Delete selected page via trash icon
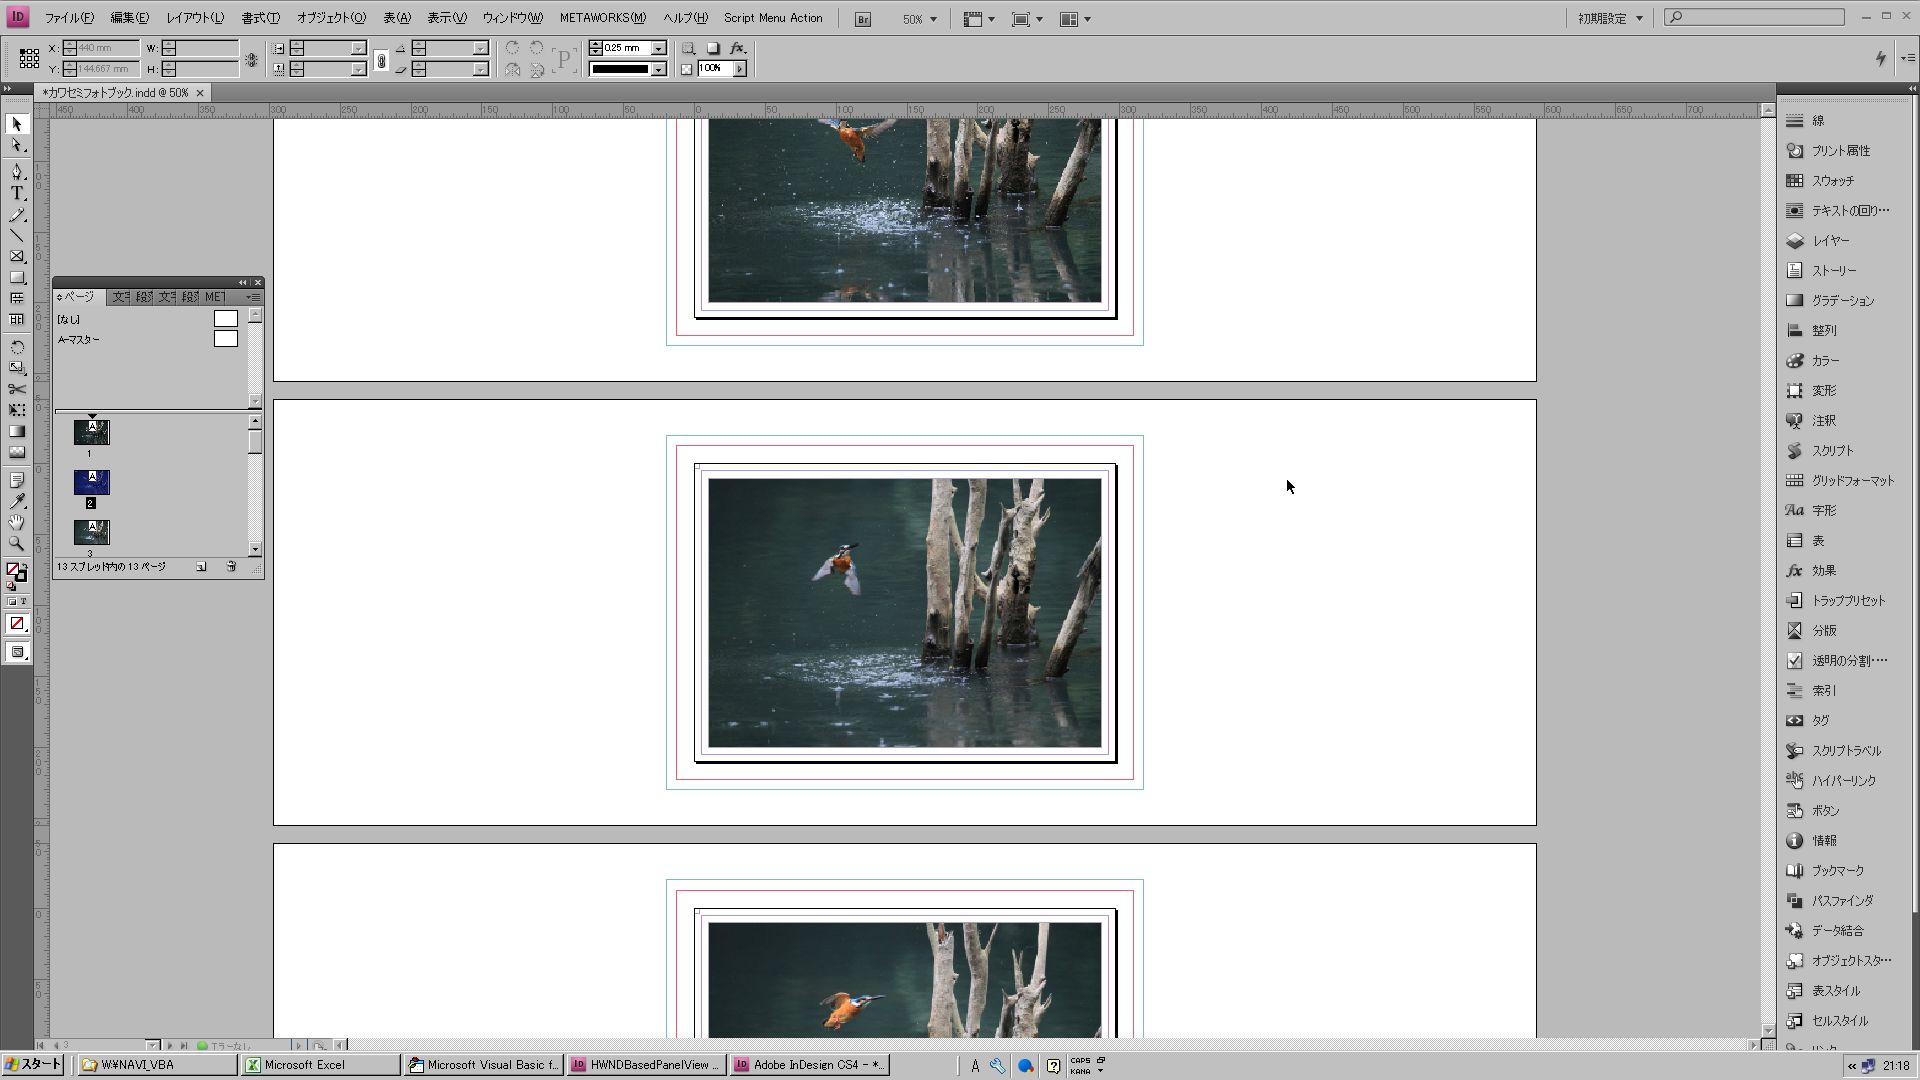Screen dimensions: 1920x1080 tap(231, 567)
